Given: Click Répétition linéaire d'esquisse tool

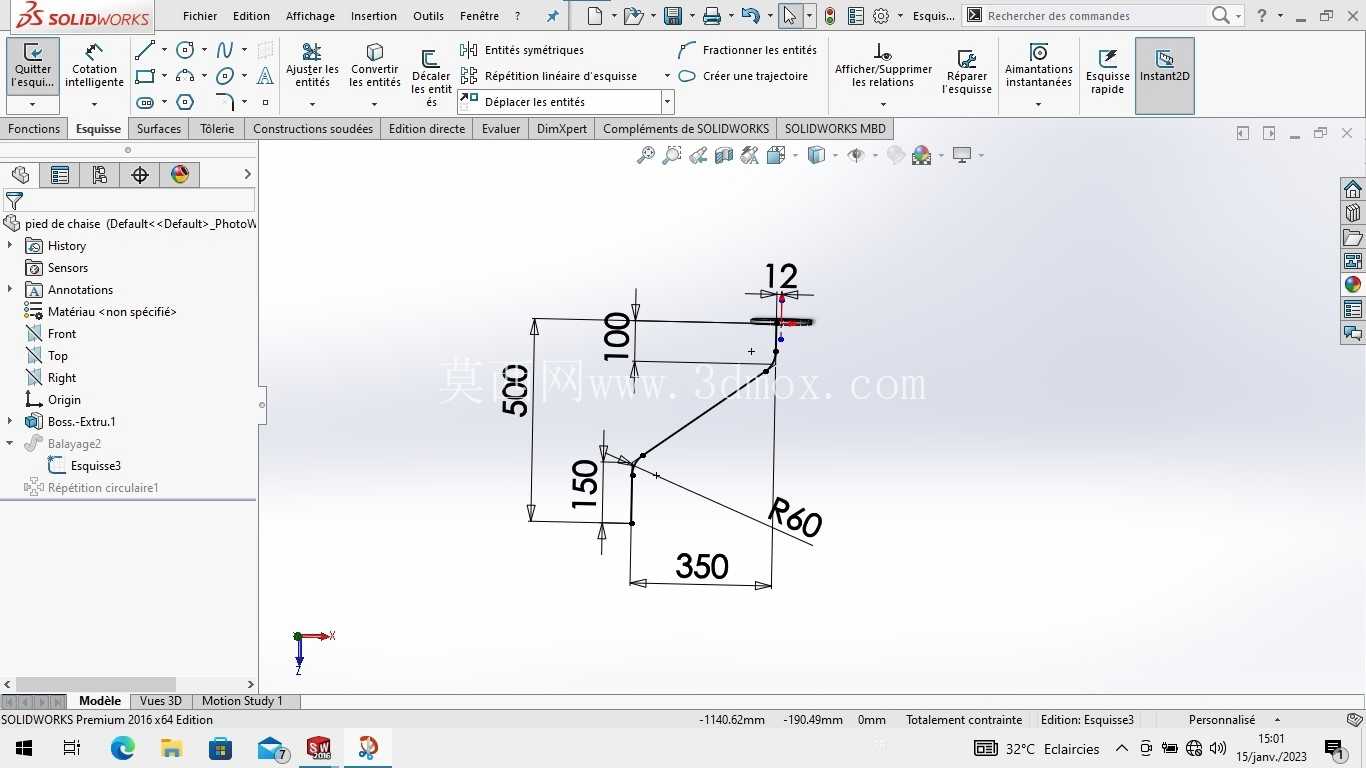Looking at the screenshot, I should pos(549,76).
